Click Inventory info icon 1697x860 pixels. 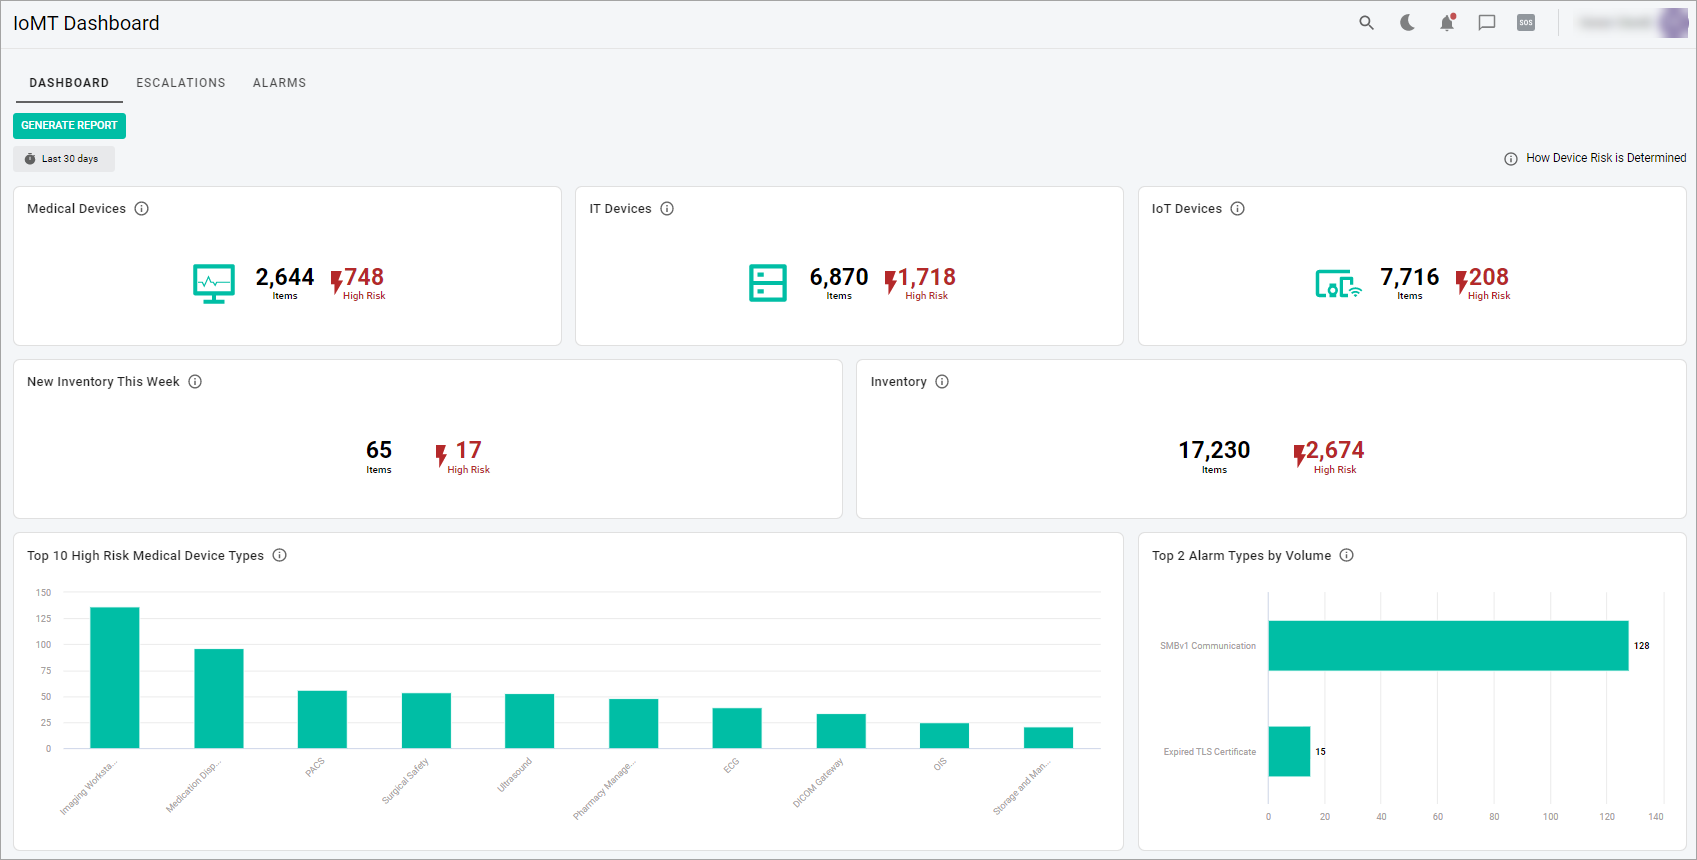(942, 382)
